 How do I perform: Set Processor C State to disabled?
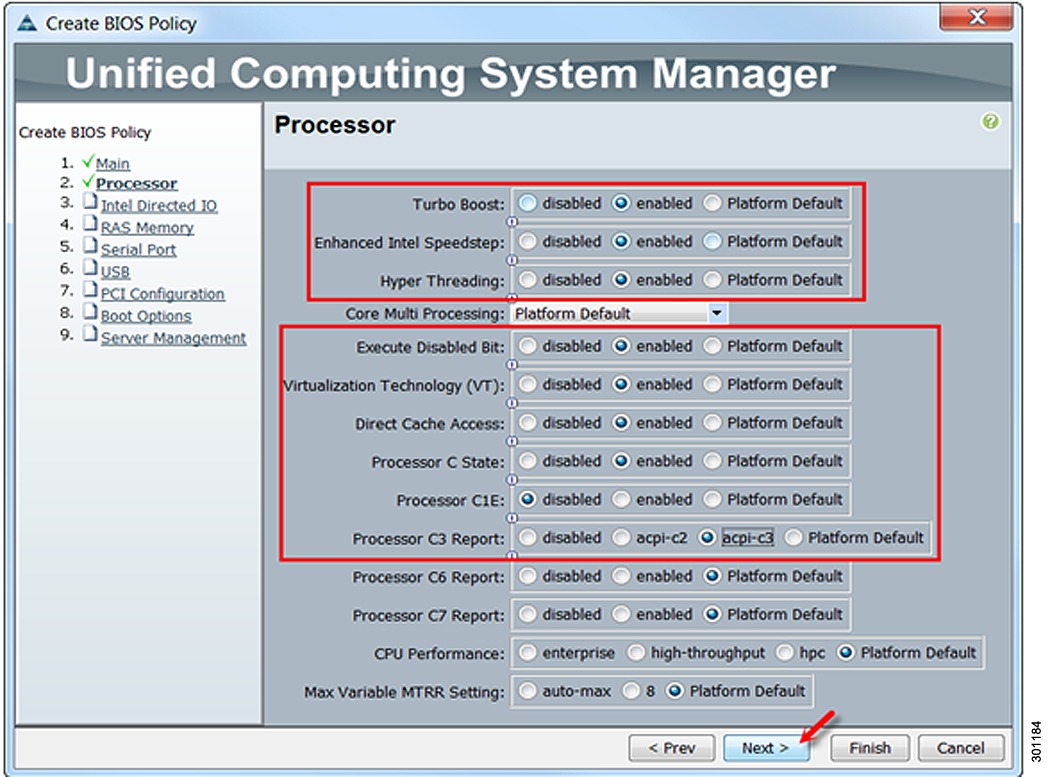pyautogui.click(x=528, y=461)
